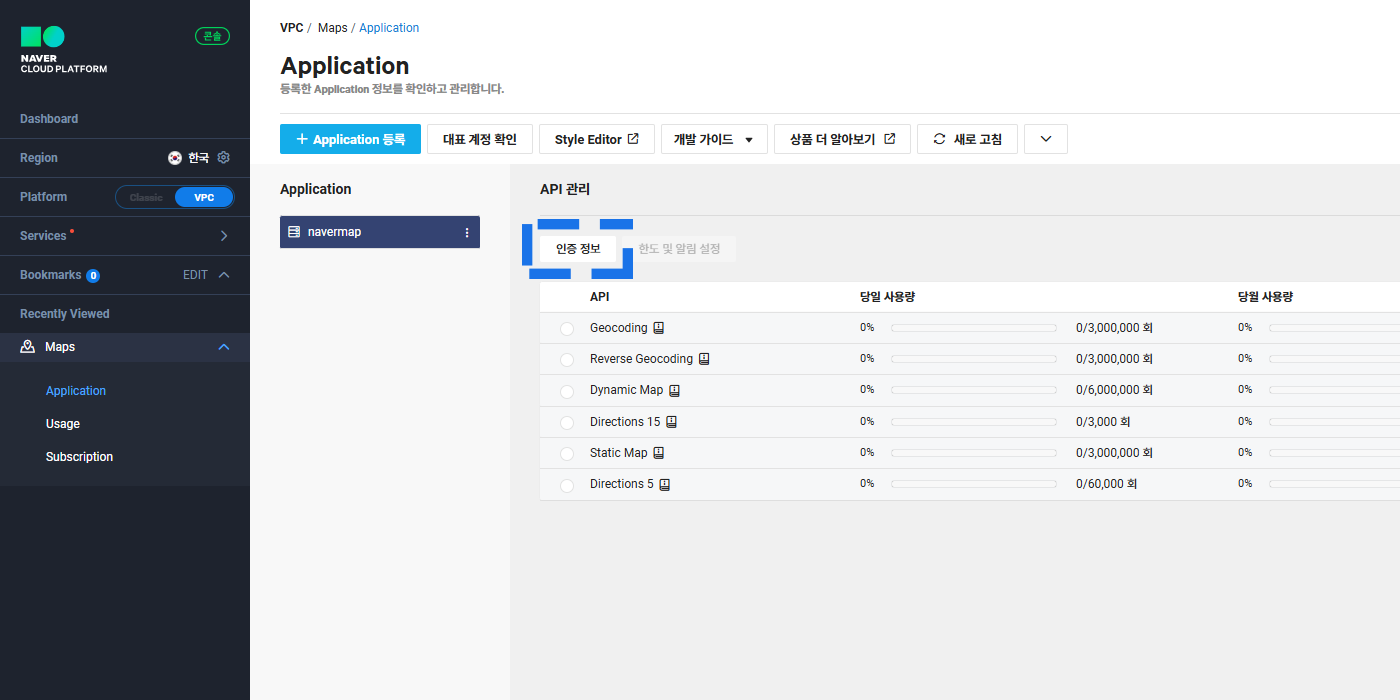Click the 당일 사용량 column header
Viewport: 1400px width, 700px height.
pyautogui.click(x=888, y=297)
